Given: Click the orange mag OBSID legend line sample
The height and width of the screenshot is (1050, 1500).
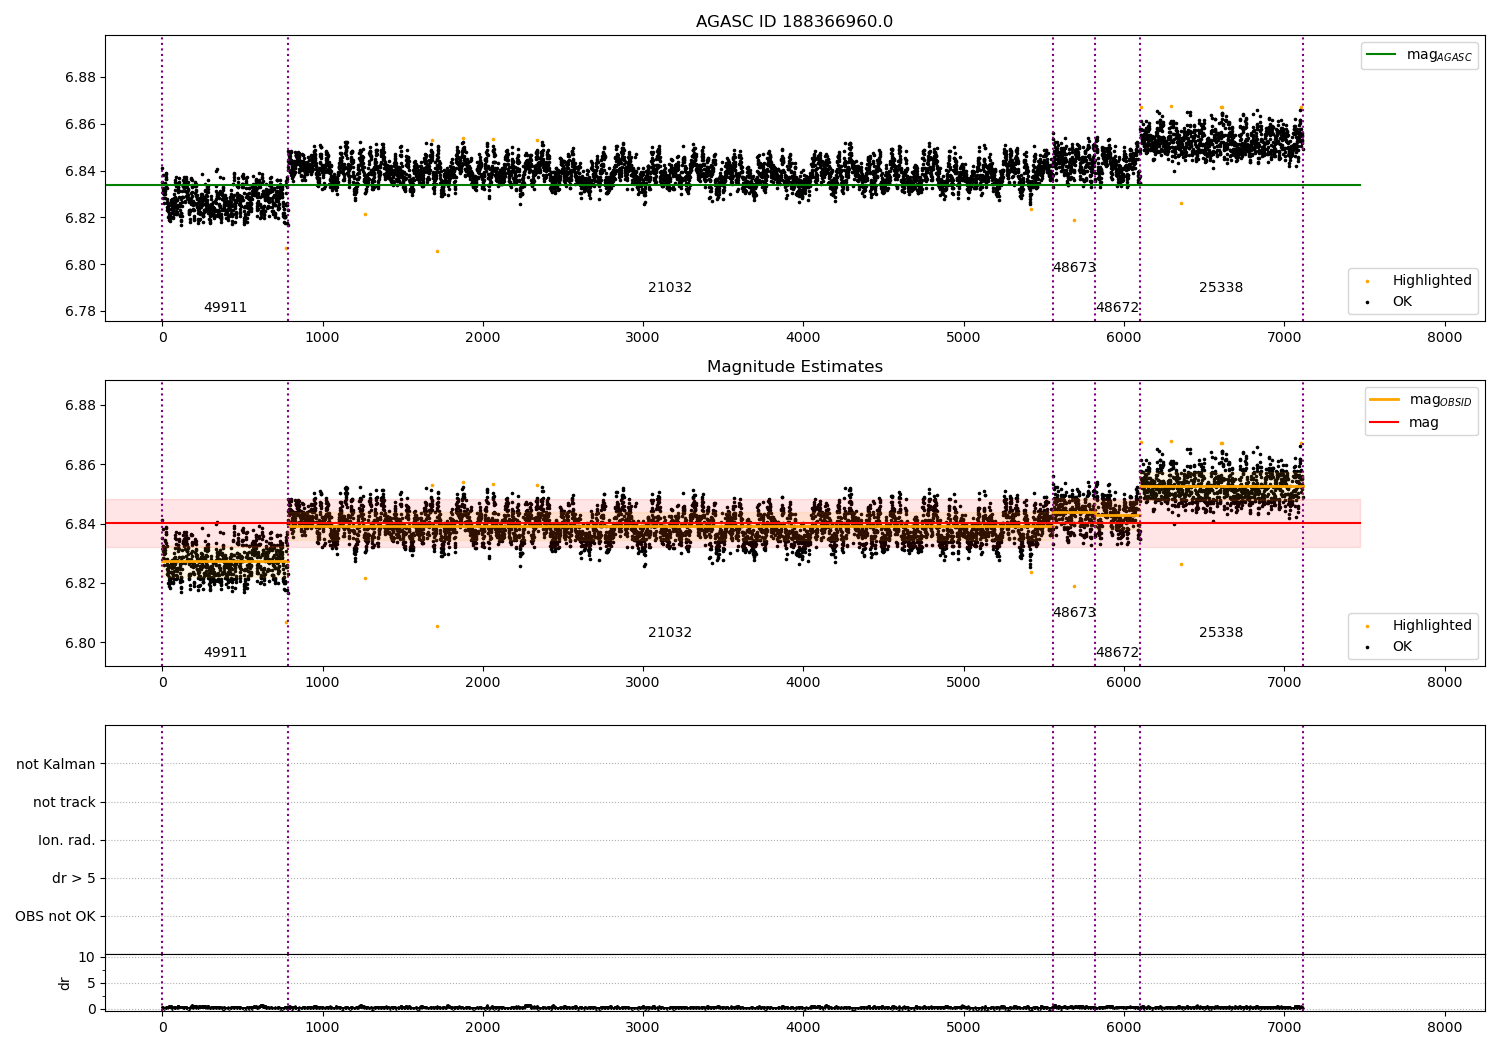Looking at the screenshot, I should pos(1385,400).
